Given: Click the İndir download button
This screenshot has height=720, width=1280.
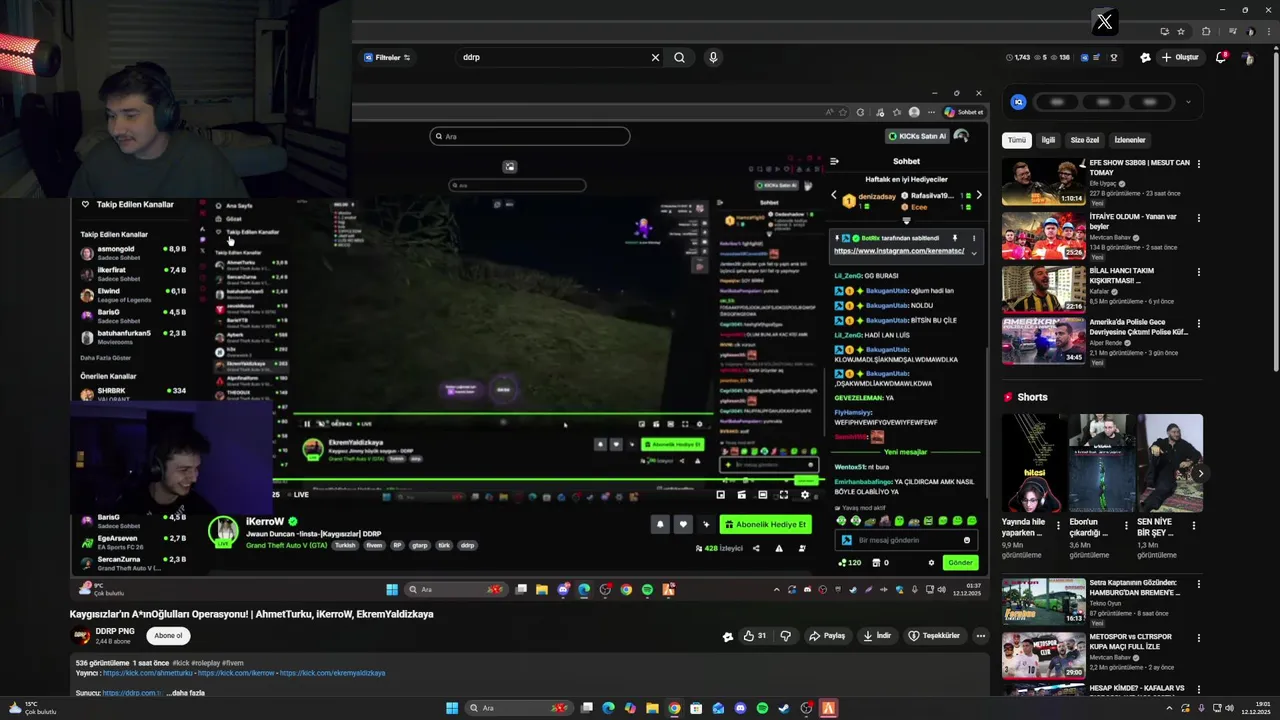Looking at the screenshot, I should point(877,636).
